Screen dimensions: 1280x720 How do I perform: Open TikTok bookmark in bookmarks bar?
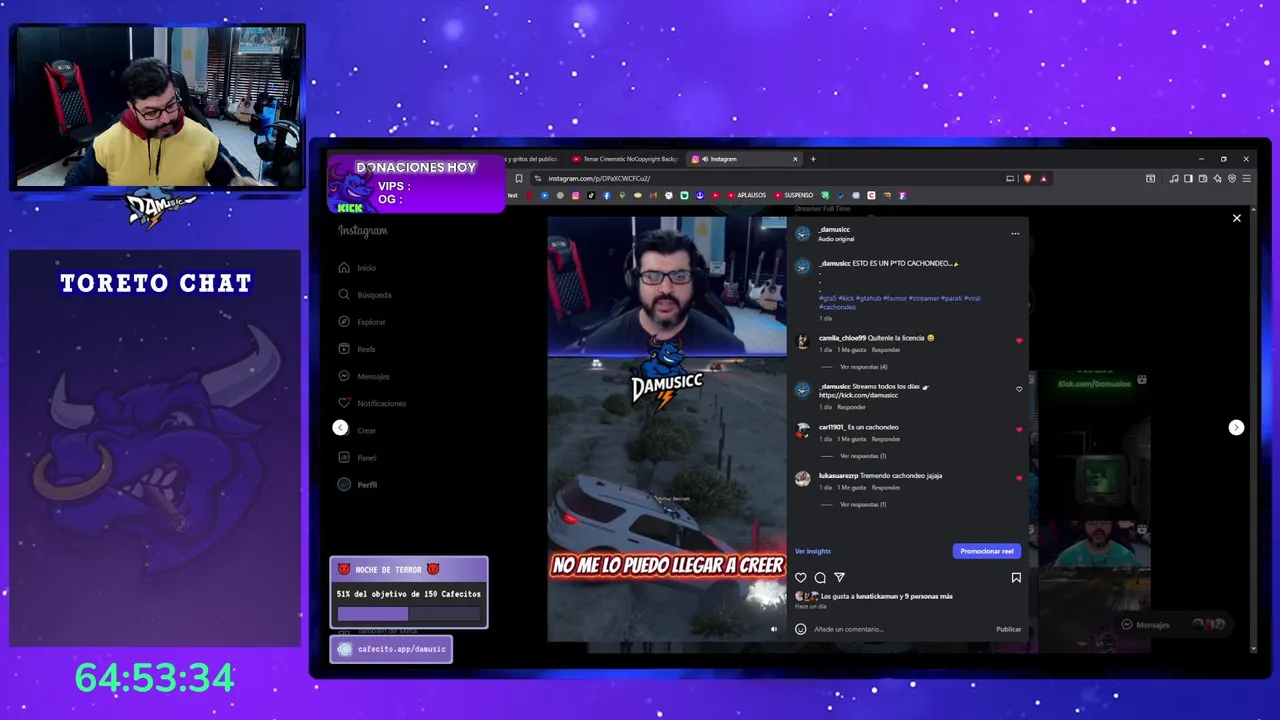(591, 195)
